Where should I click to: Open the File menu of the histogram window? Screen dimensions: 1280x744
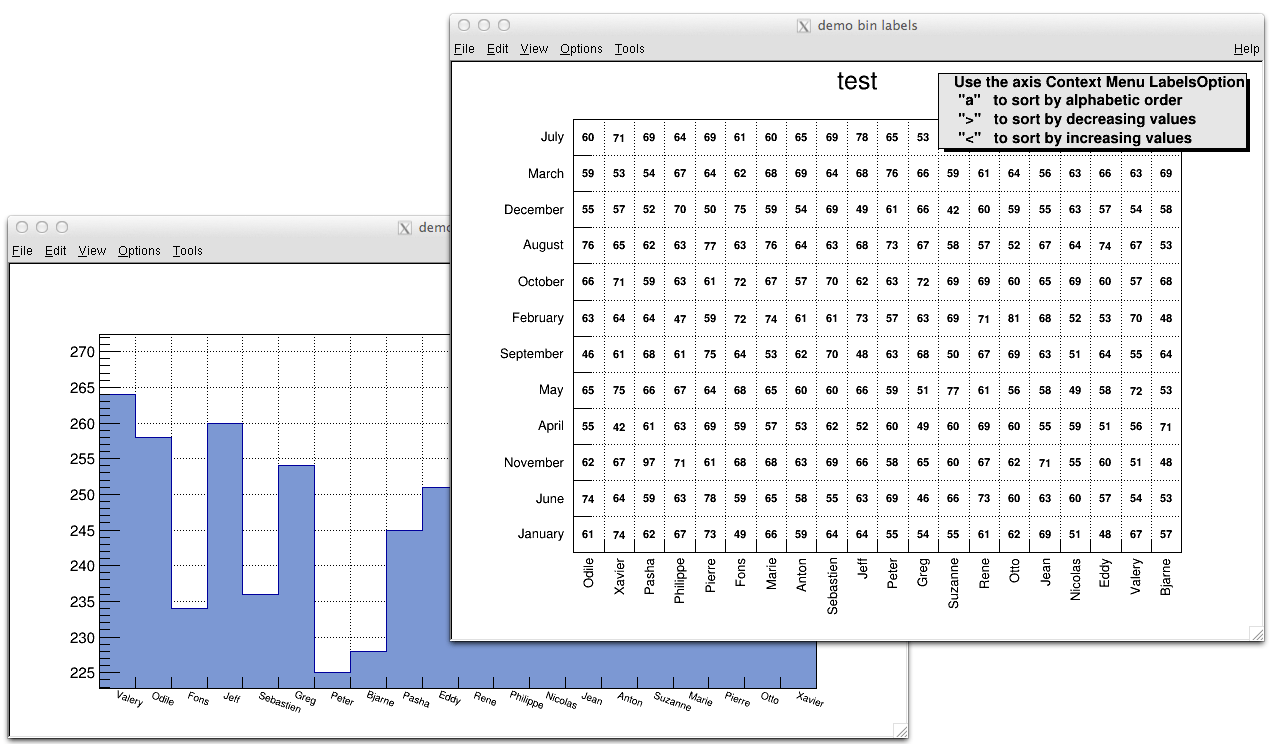pyautogui.click(x=22, y=251)
